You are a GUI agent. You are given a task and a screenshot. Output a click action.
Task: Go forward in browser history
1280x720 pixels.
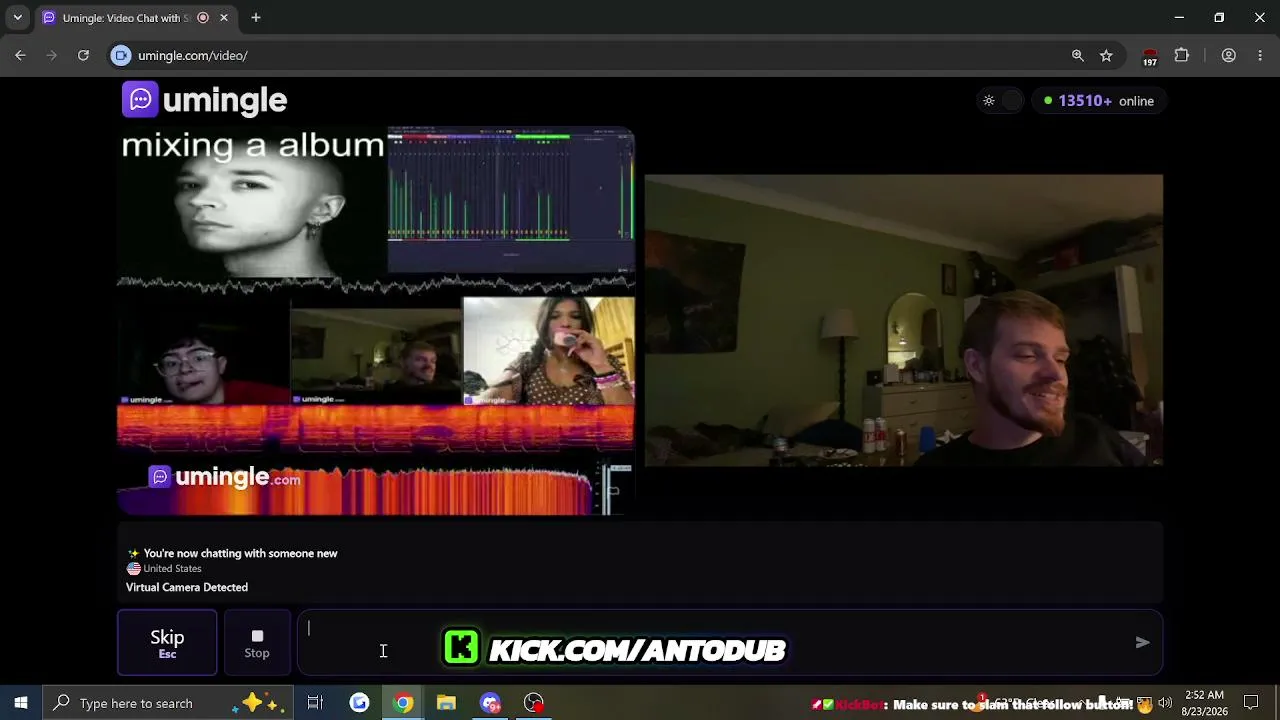pyautogui.click(x=52, y=56)
